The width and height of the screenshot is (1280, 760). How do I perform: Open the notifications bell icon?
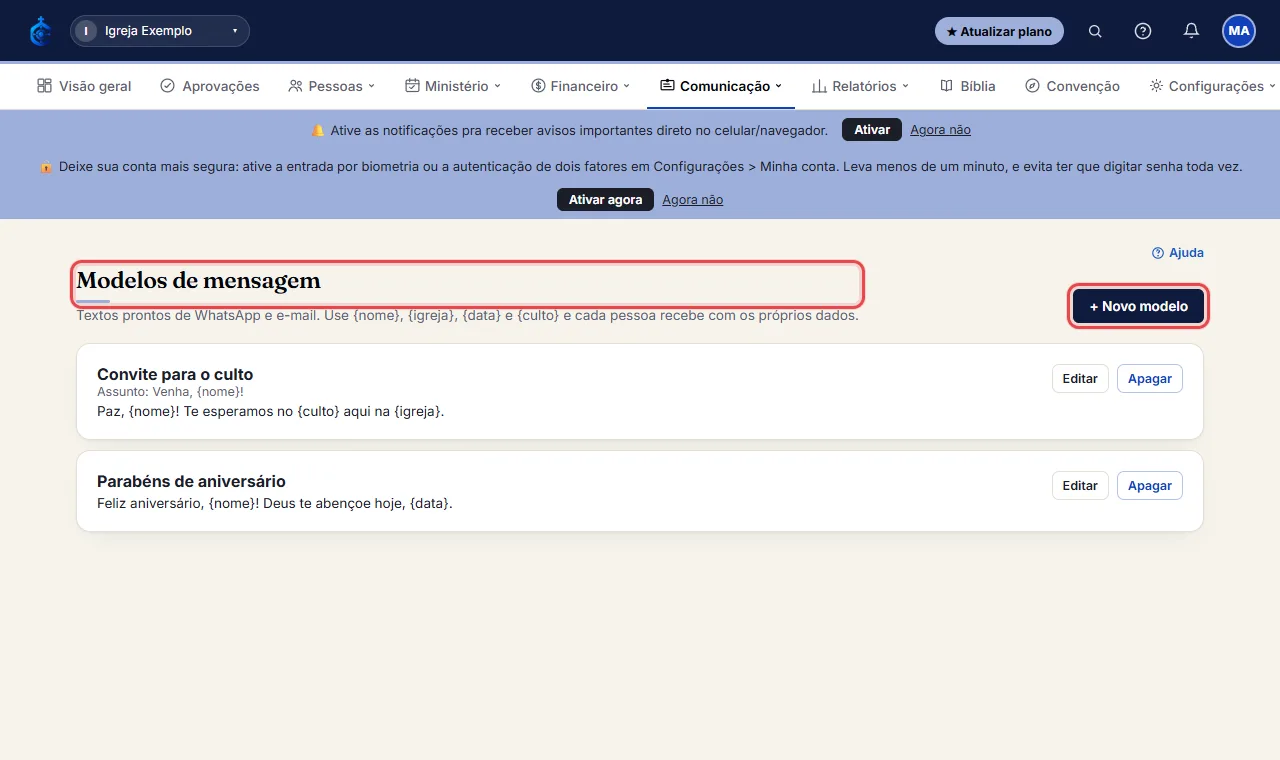1191,31
